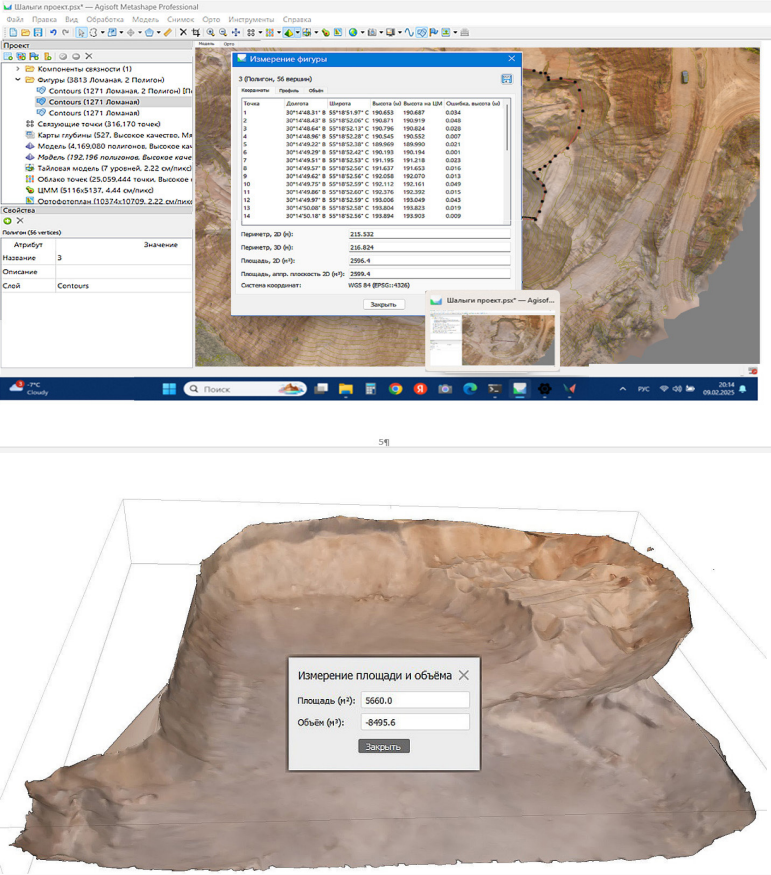Open the Справка menu
The image size is (771, 875).
coord(297,19)
